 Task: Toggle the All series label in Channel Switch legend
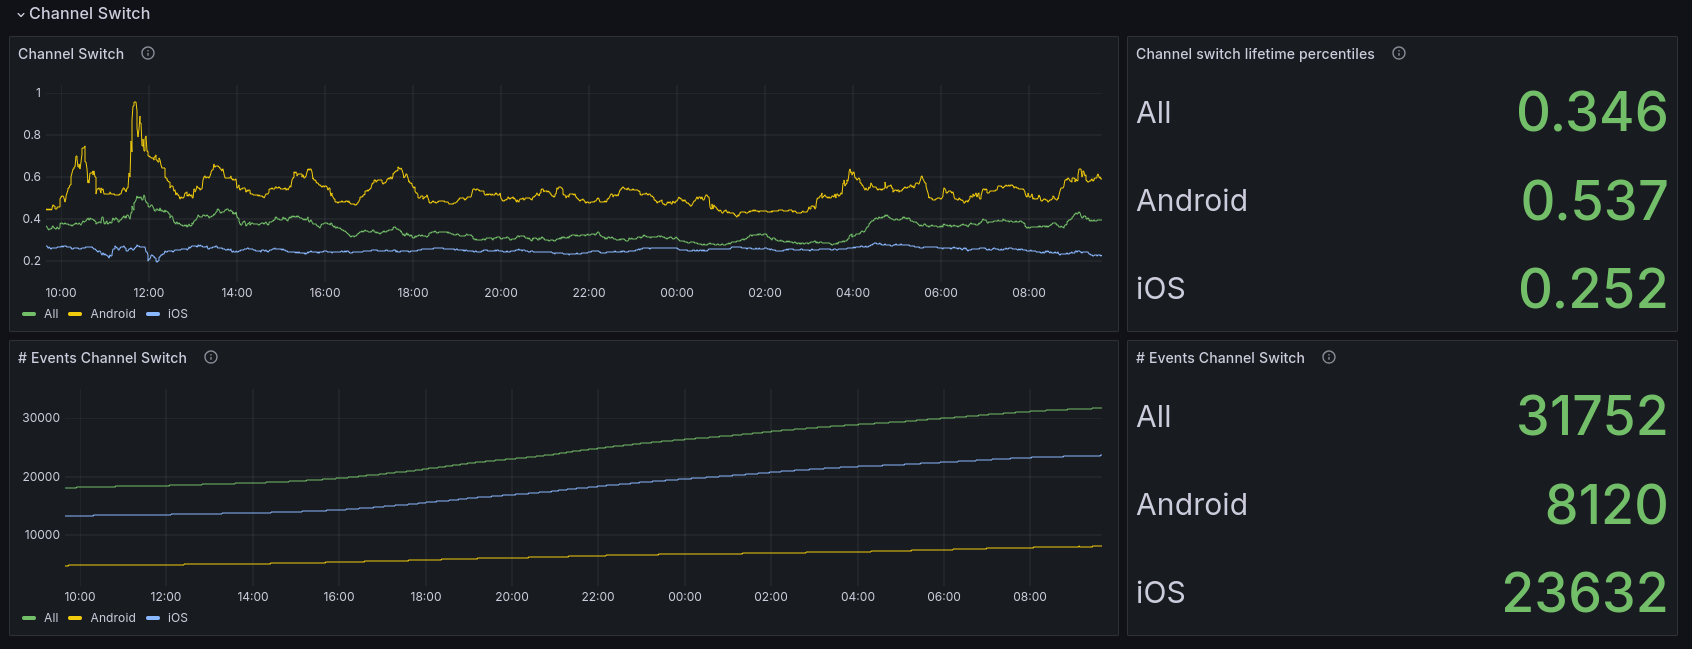tap(51, 314)
